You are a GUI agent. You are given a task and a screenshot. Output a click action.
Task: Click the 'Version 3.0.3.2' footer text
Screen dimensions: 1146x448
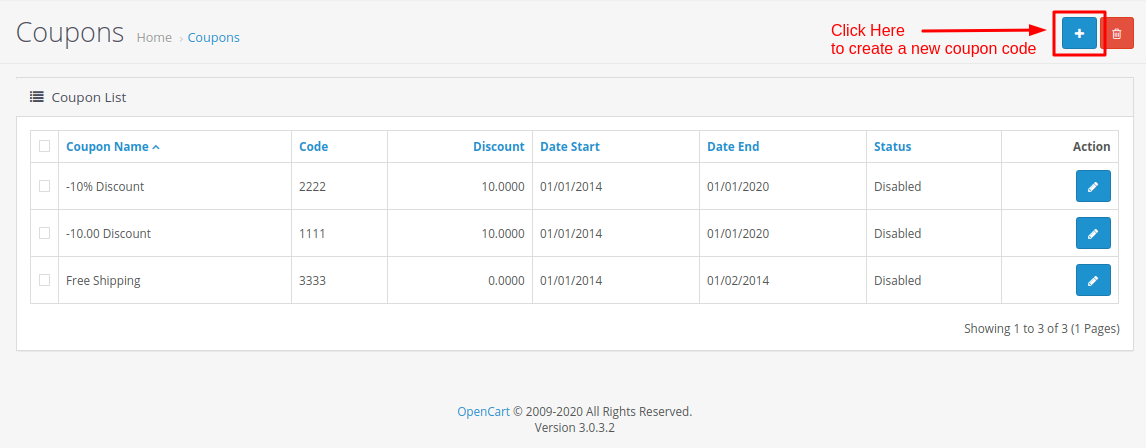574,428
